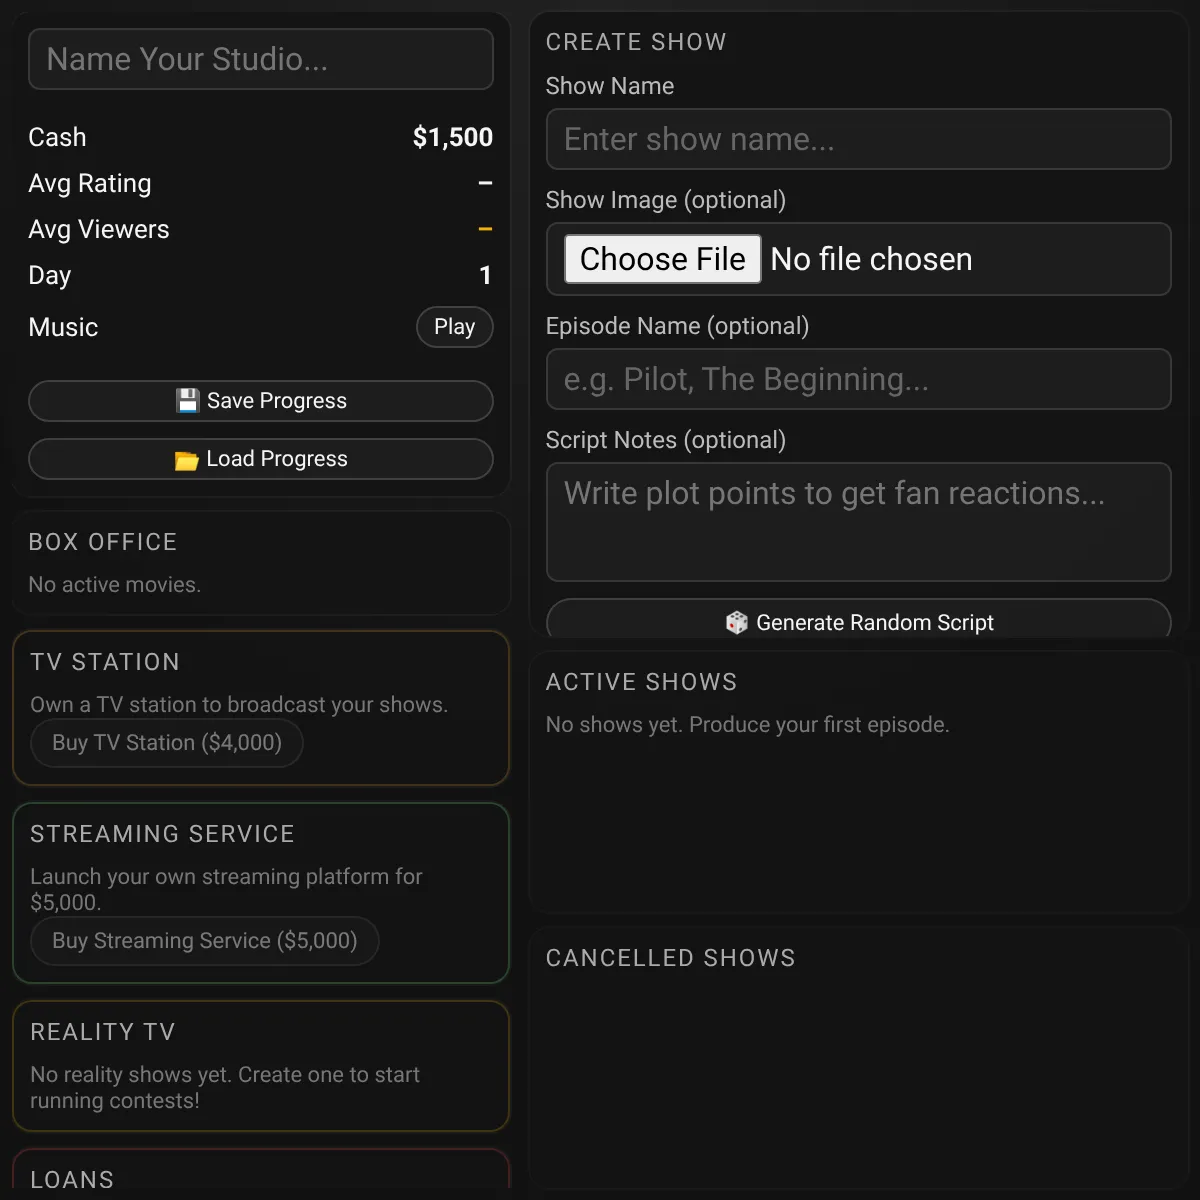Image resolution: width=1200 pixels, height=1200 pixels.
Task: Click into the Show Name input
Action: pyautogui.click(x=858, y=139)
